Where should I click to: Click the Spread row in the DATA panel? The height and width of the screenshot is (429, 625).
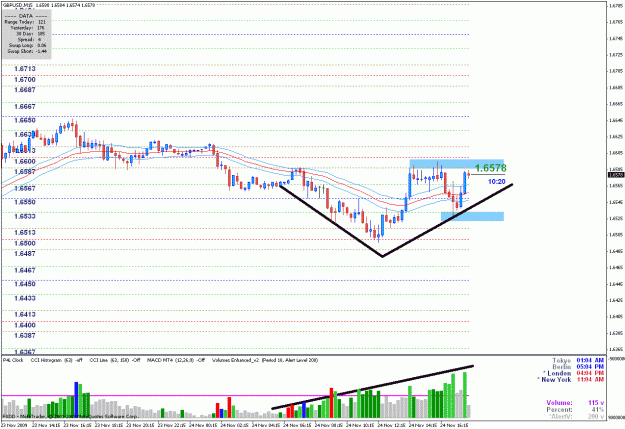pos(29,40)
